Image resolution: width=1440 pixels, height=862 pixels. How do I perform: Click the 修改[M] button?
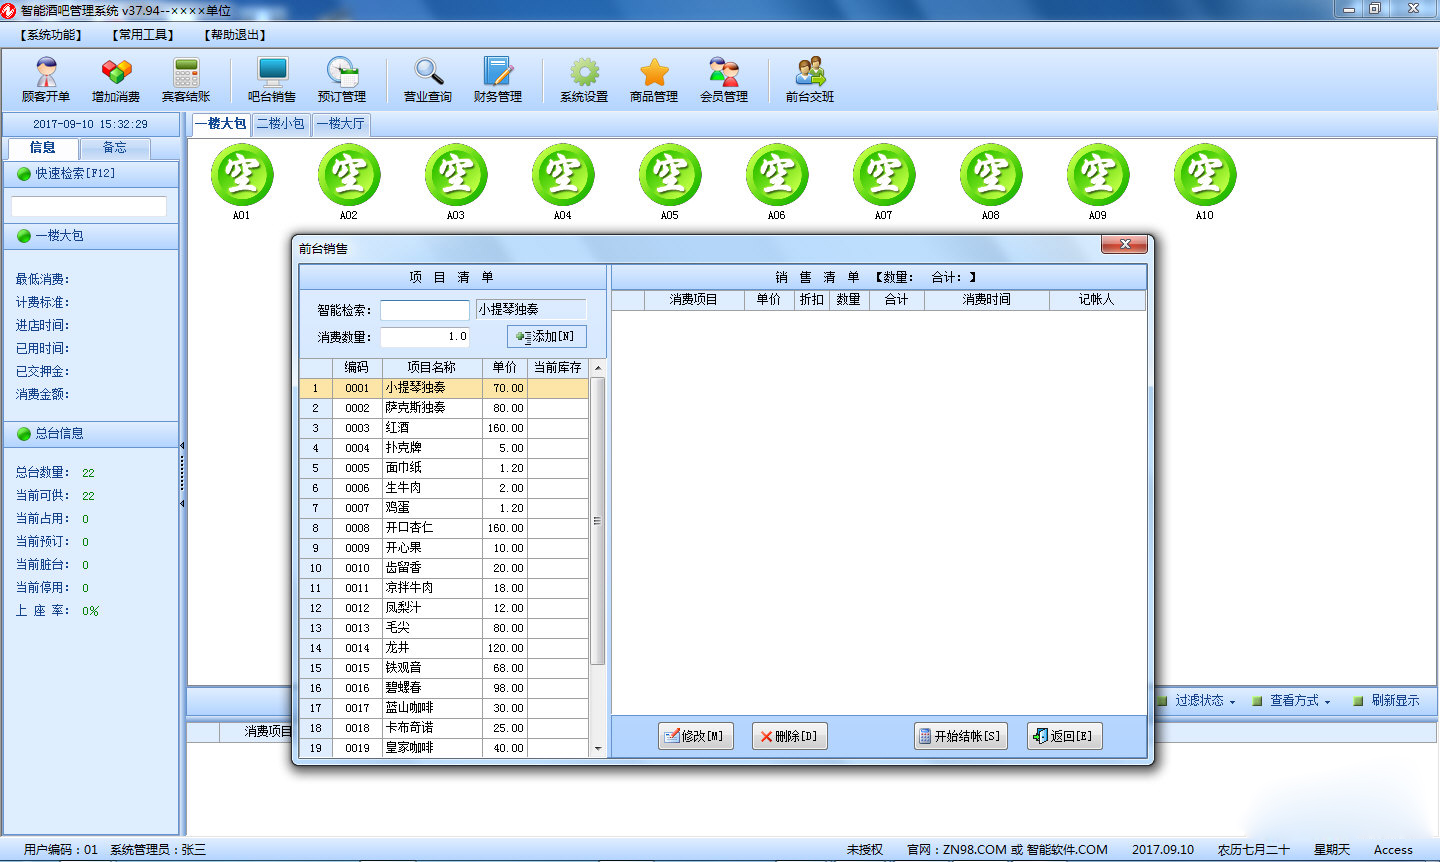pos(696,736)
